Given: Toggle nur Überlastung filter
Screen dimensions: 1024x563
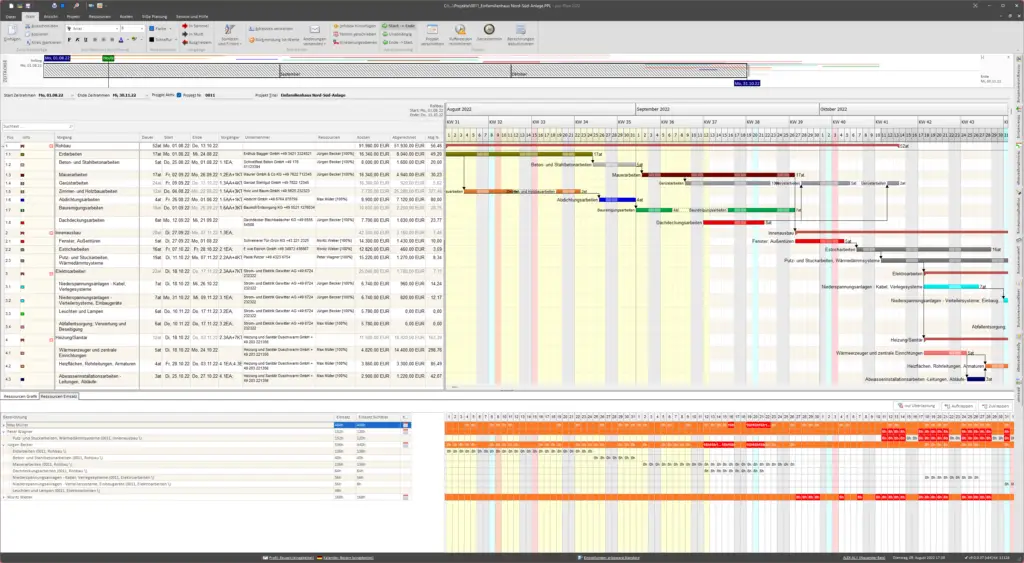Looking at the screenshot, I should point(916,406).
